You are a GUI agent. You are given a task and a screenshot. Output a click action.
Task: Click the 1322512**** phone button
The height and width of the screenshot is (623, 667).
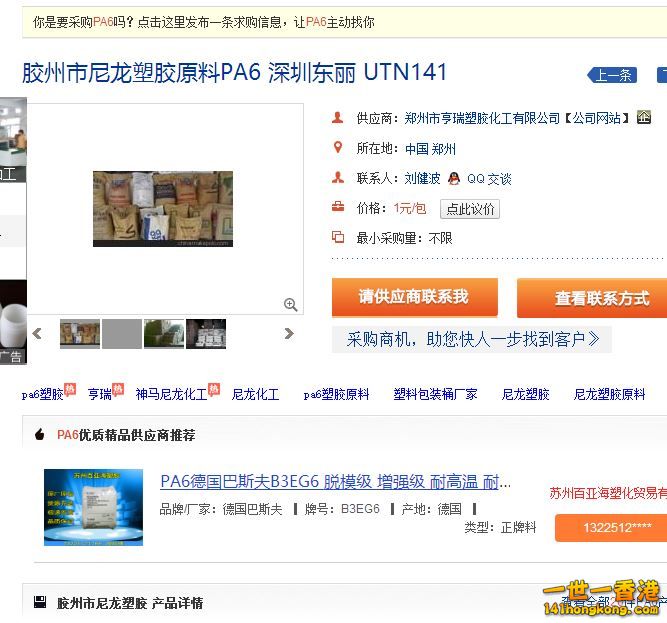pos(611,528)
